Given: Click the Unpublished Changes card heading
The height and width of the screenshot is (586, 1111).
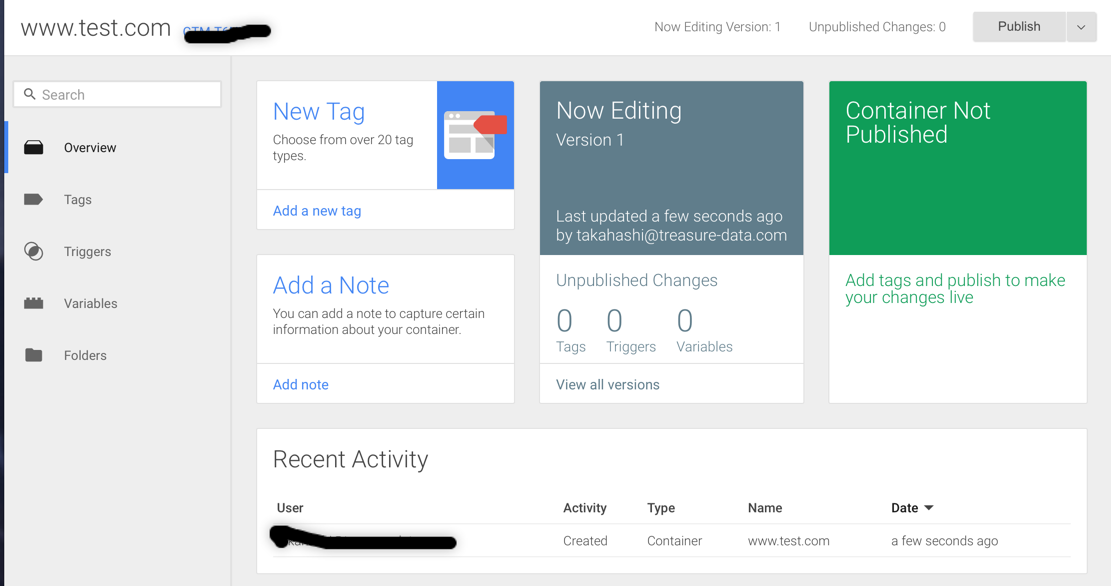Looking at the screenshot, I should click(x=636, y=280).
